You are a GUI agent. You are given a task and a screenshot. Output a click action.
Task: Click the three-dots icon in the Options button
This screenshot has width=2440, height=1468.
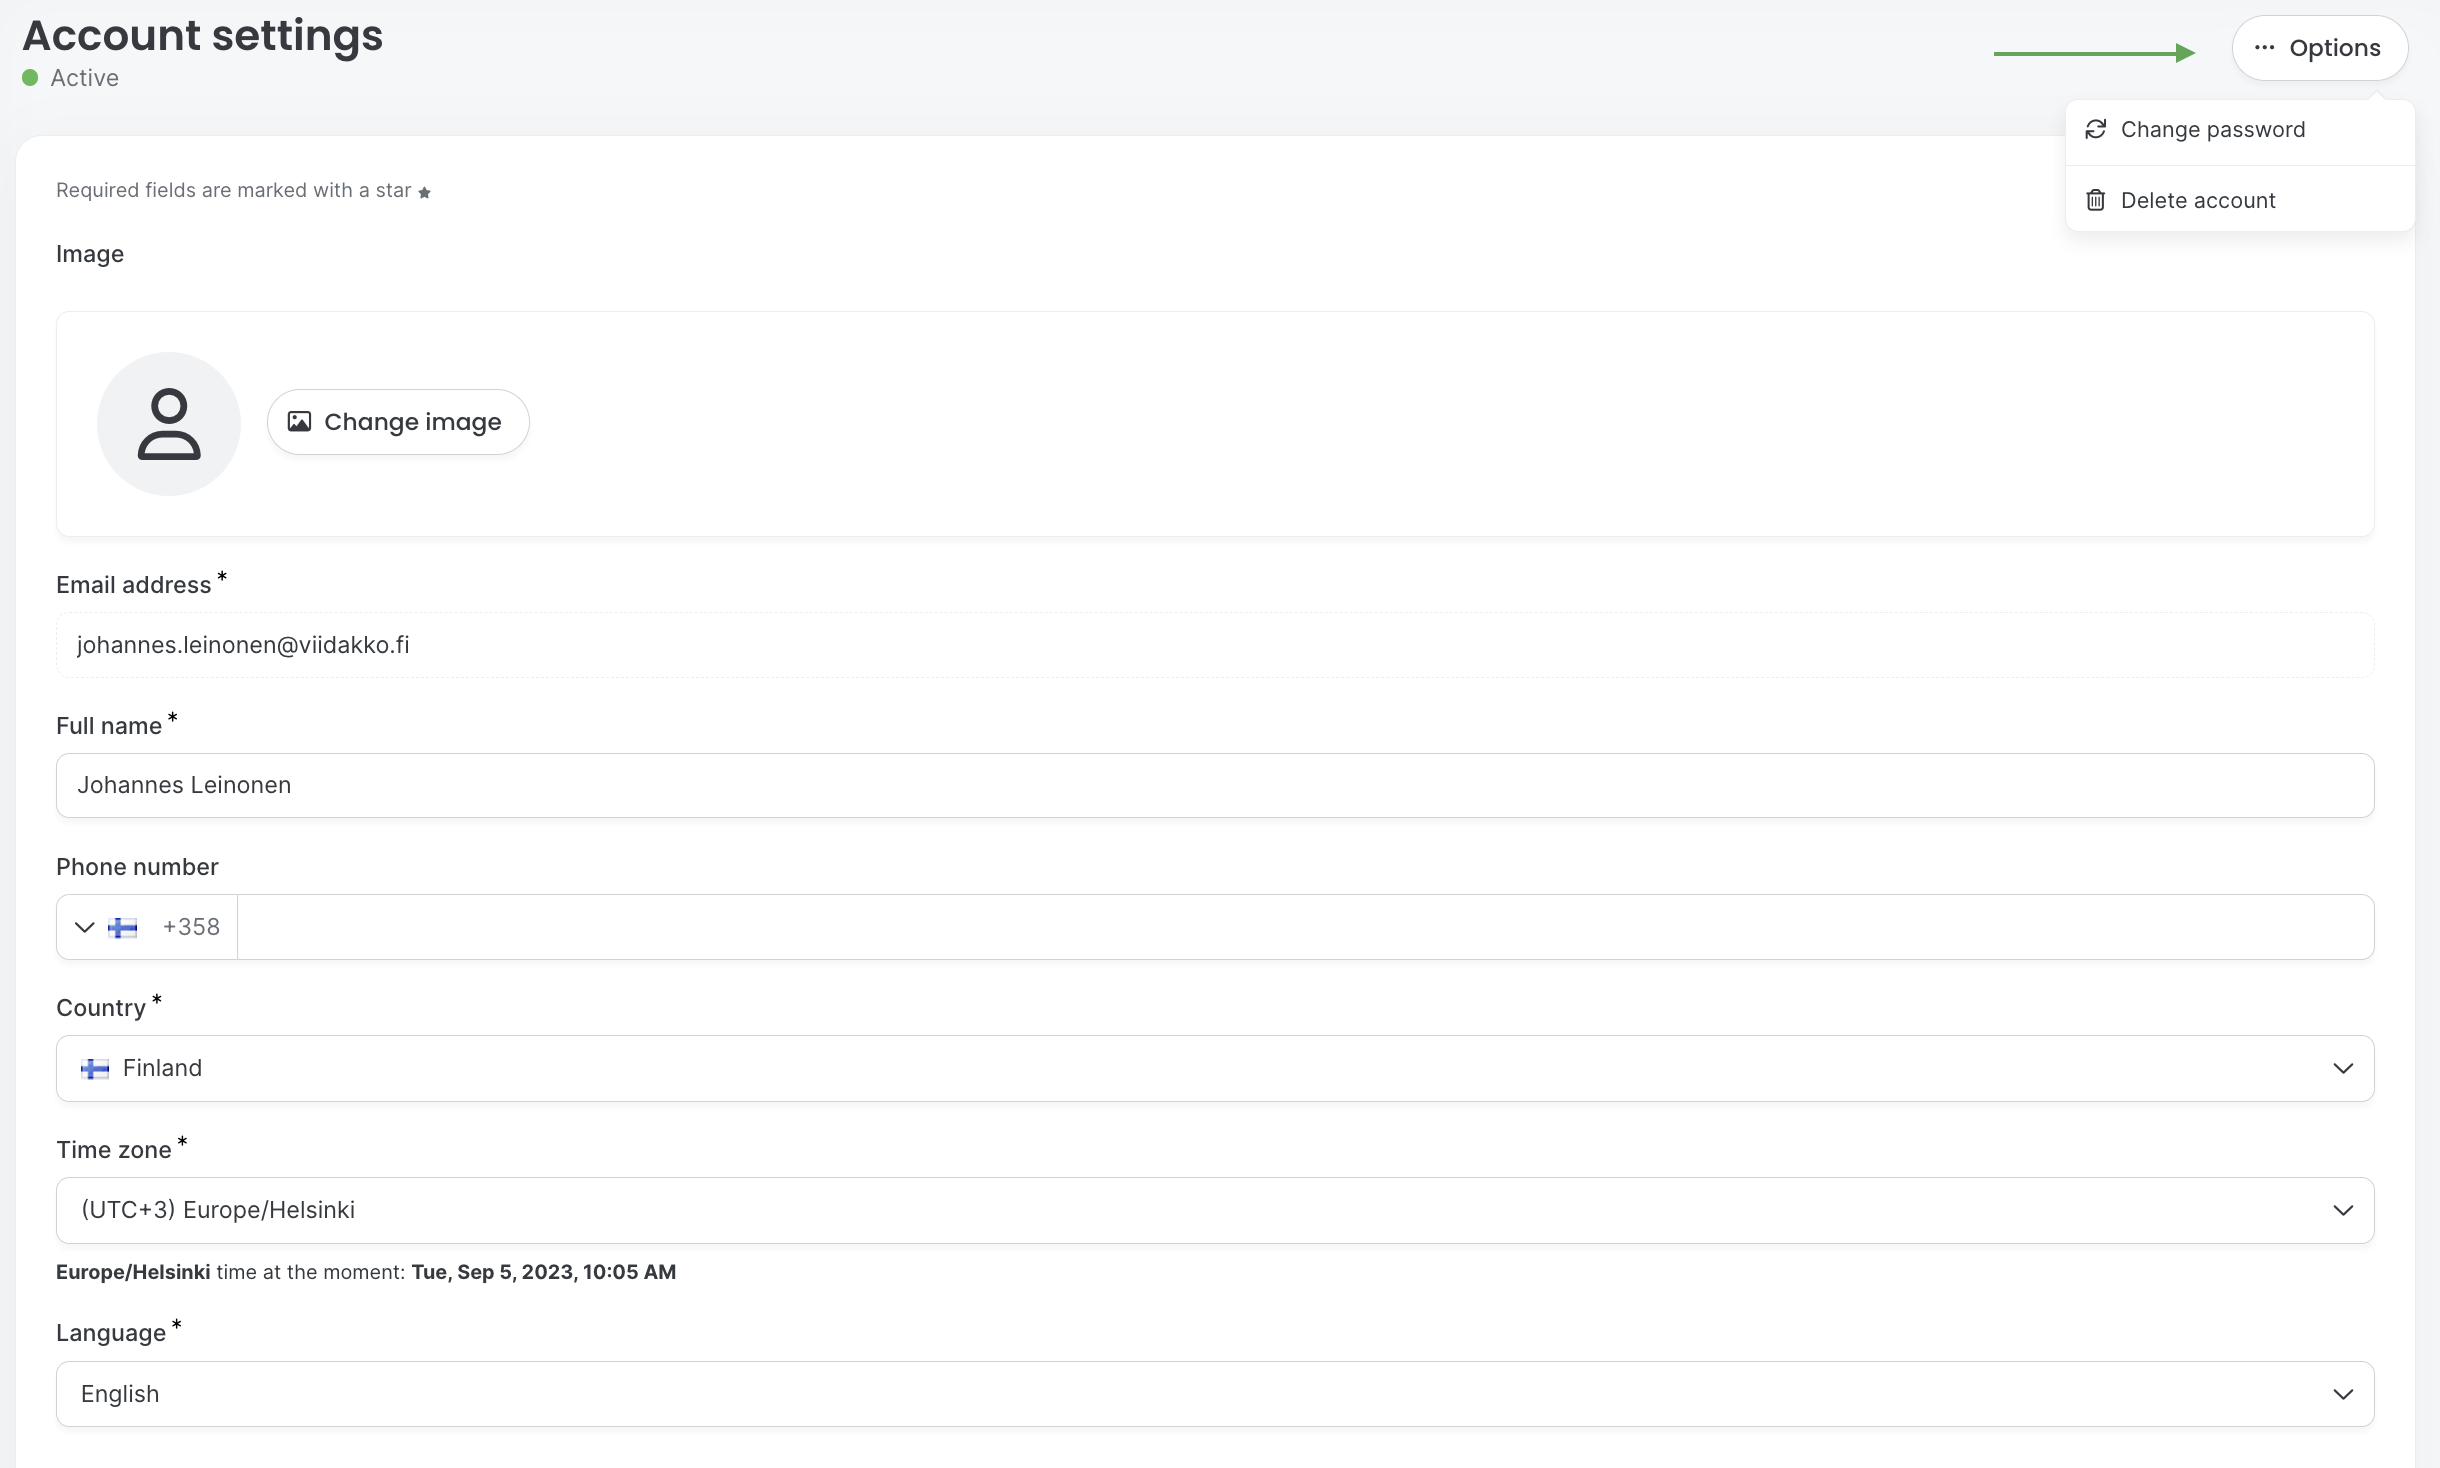pos(2264,48)
